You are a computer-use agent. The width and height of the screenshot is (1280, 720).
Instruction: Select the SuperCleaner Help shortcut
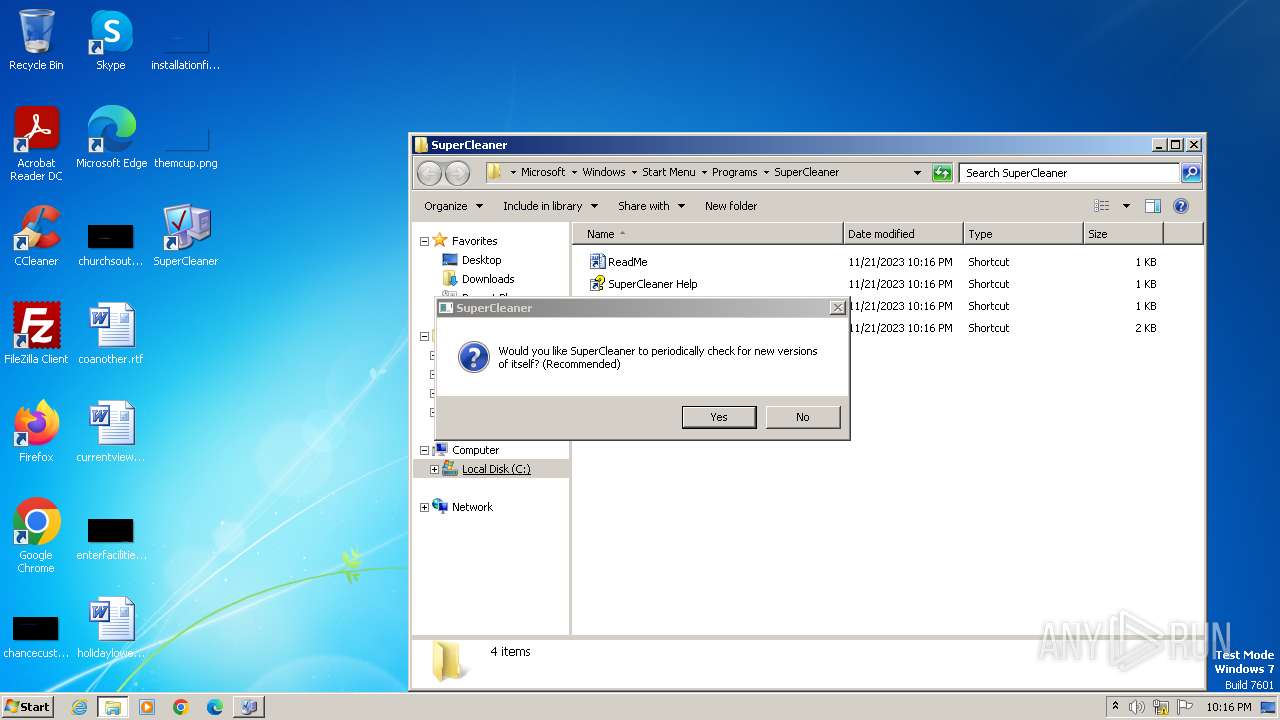tap(643, 284)
